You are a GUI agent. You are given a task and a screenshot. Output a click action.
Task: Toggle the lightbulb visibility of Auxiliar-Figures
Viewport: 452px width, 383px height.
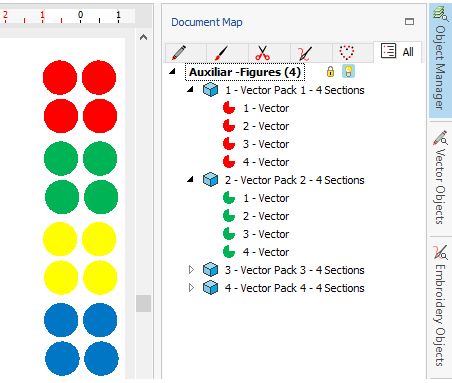348,71
